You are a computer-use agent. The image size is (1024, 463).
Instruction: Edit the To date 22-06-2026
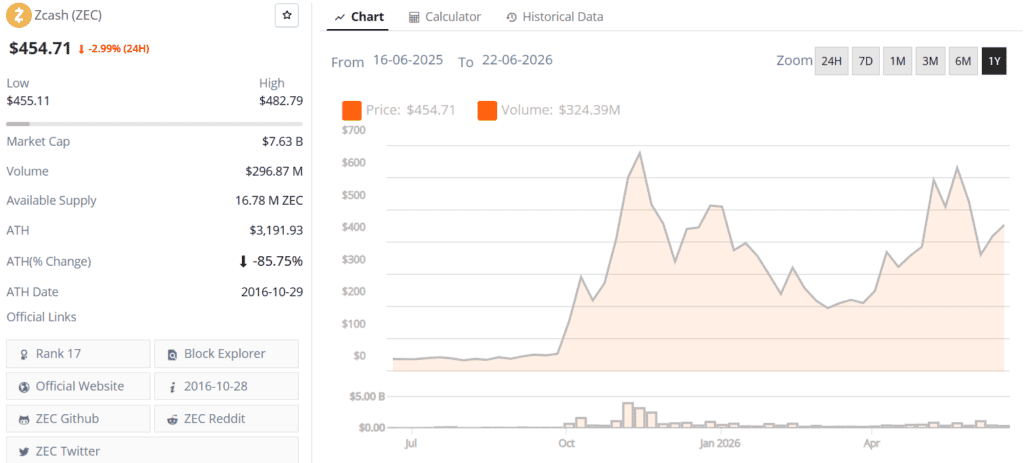517,61
